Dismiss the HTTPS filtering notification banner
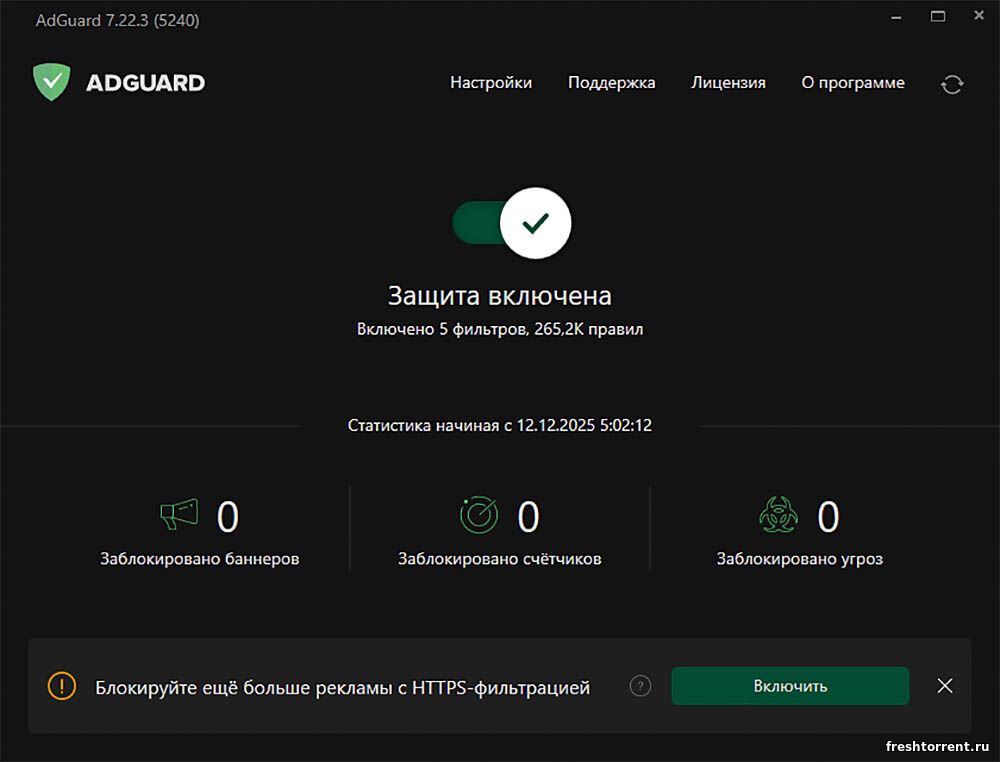Image resolution: width=1000 pixels, height=762 pixels. point(945,686)
